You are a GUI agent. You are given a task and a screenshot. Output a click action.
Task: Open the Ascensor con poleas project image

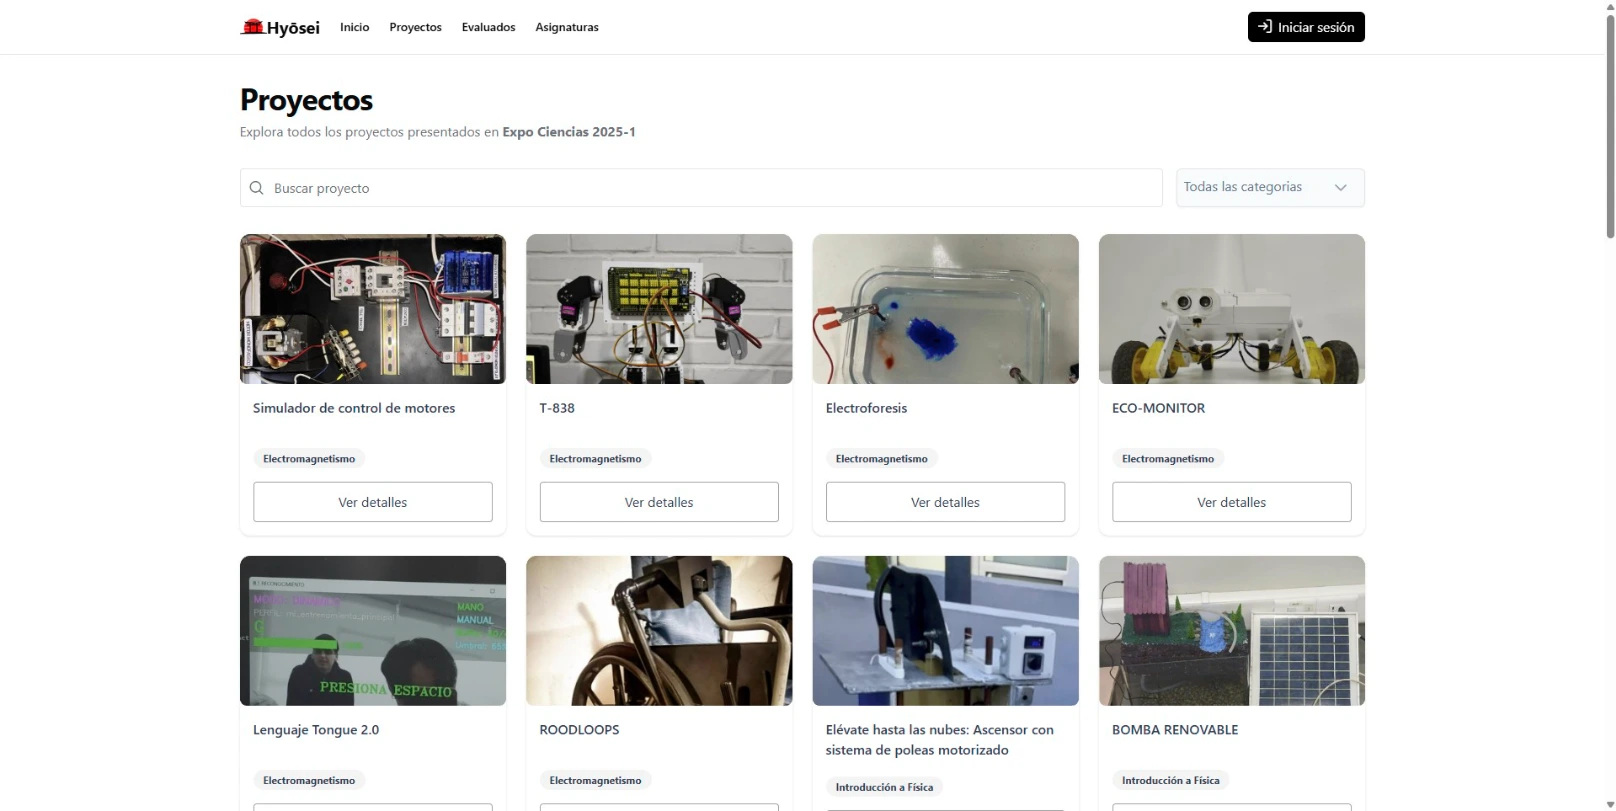tap(945, 631)
